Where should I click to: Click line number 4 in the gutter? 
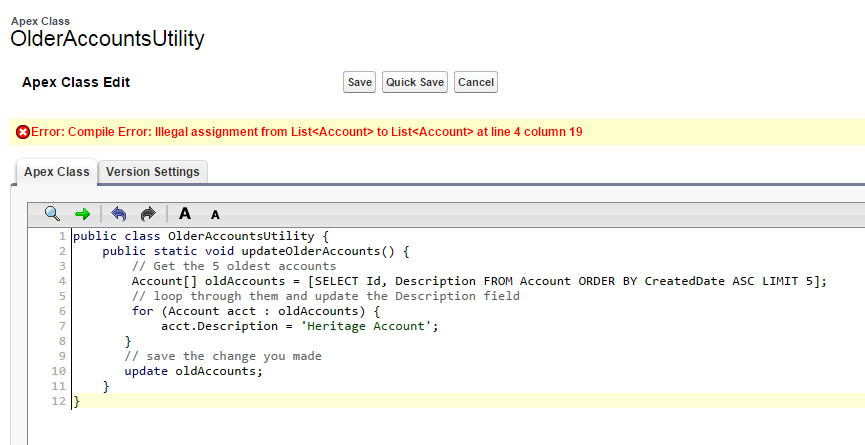[61, 281]
